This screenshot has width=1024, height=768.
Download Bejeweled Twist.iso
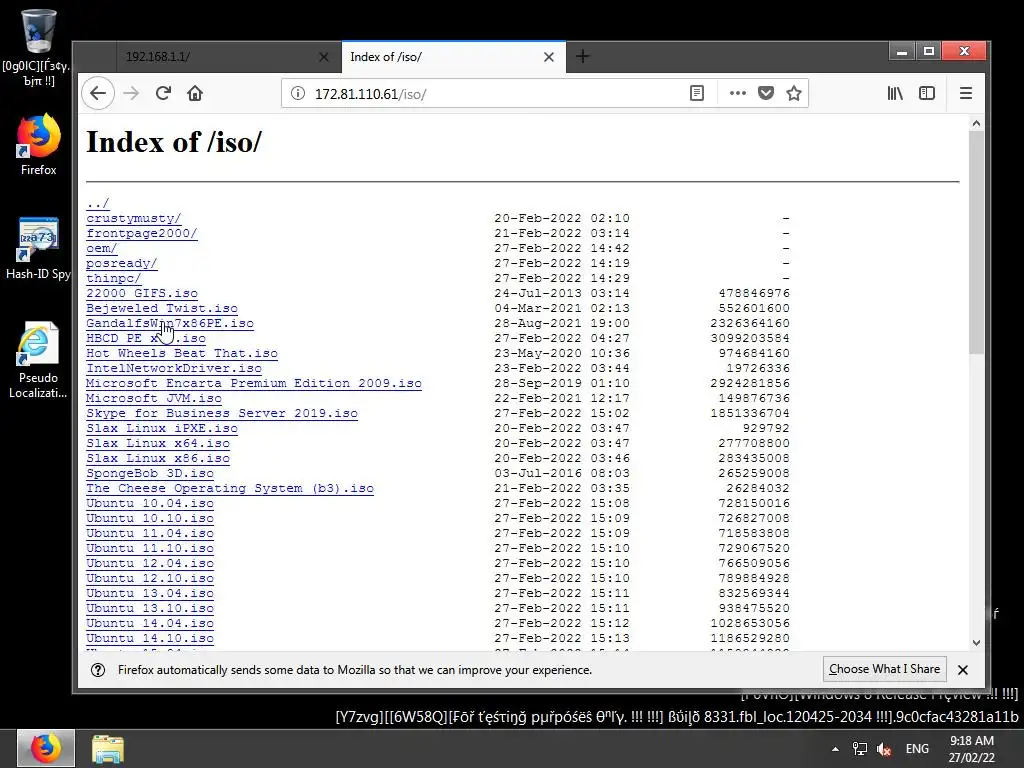(x=162, y=308)
